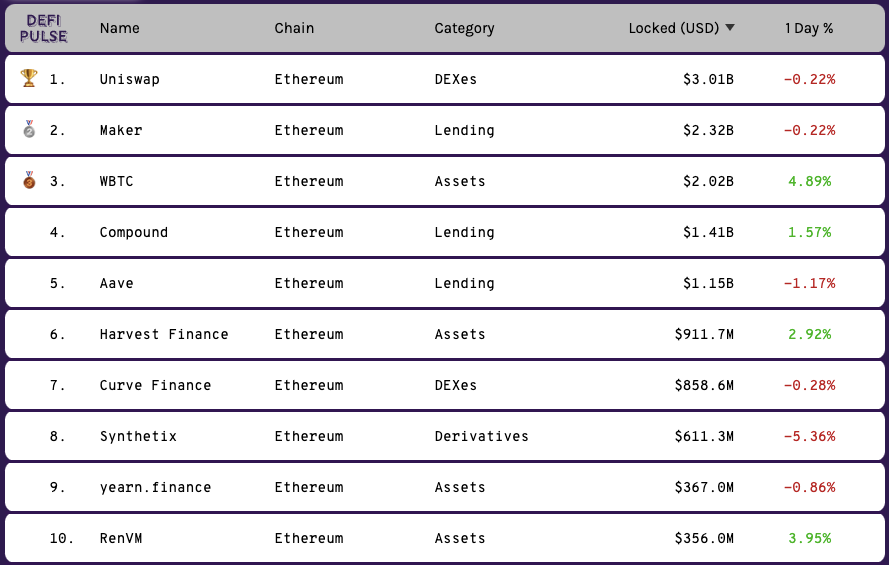Toggle the Locked (USD) sort arrow
Viewport: 889px width, 565px height.
[730, 28]
